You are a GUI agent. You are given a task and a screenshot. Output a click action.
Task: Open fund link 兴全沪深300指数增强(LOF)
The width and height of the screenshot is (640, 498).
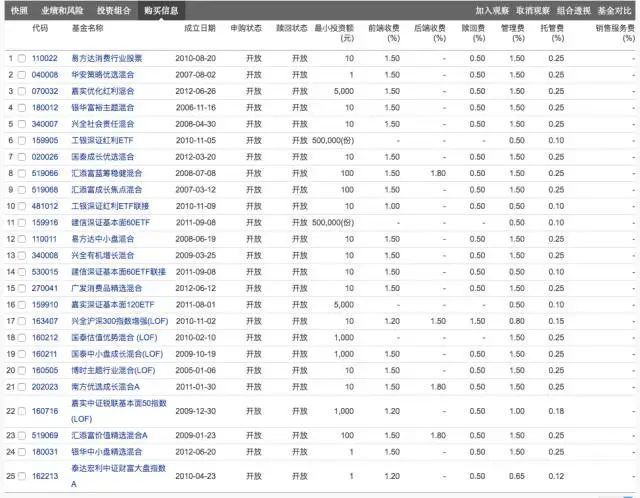120,321
